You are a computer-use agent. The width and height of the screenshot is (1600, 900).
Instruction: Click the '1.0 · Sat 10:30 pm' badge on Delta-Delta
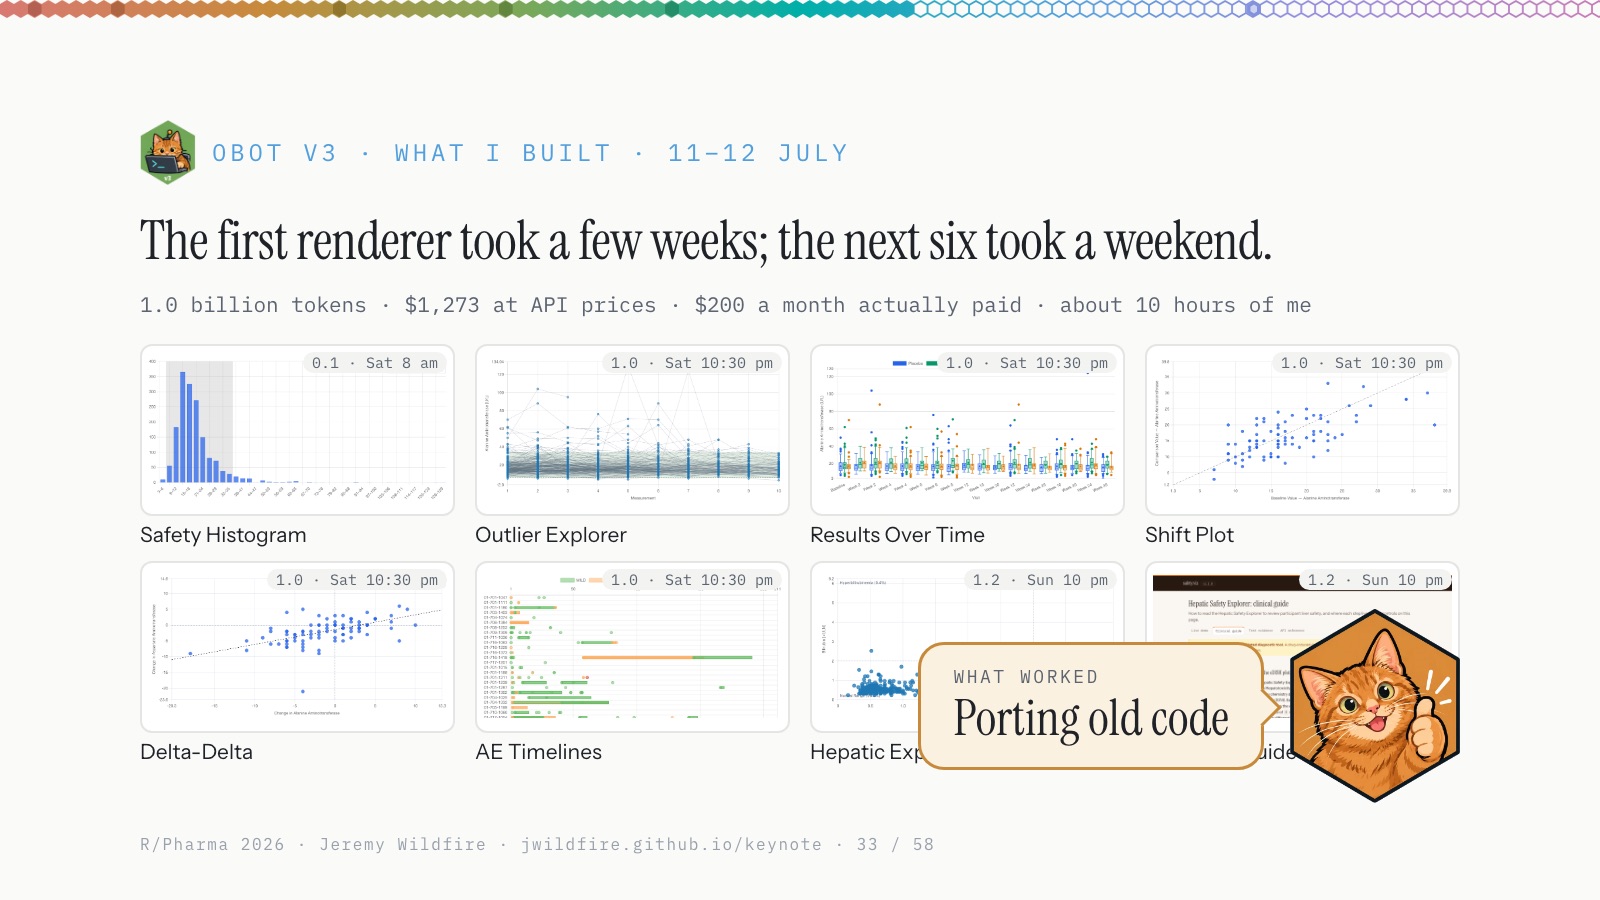357,580
